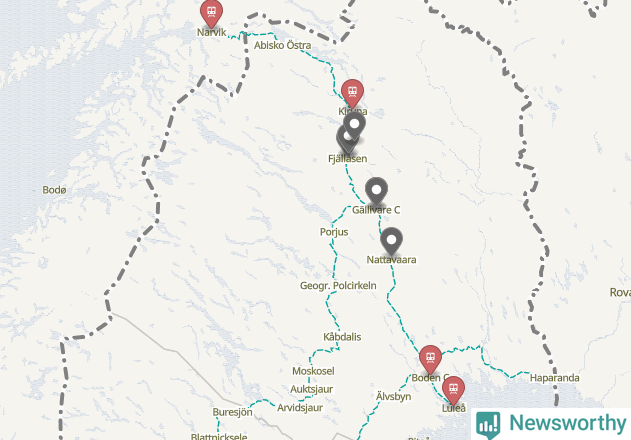Screen dimensions: 631x440
Task: Click the Geogr. Polcirkeln label
Action: [338, 285]
